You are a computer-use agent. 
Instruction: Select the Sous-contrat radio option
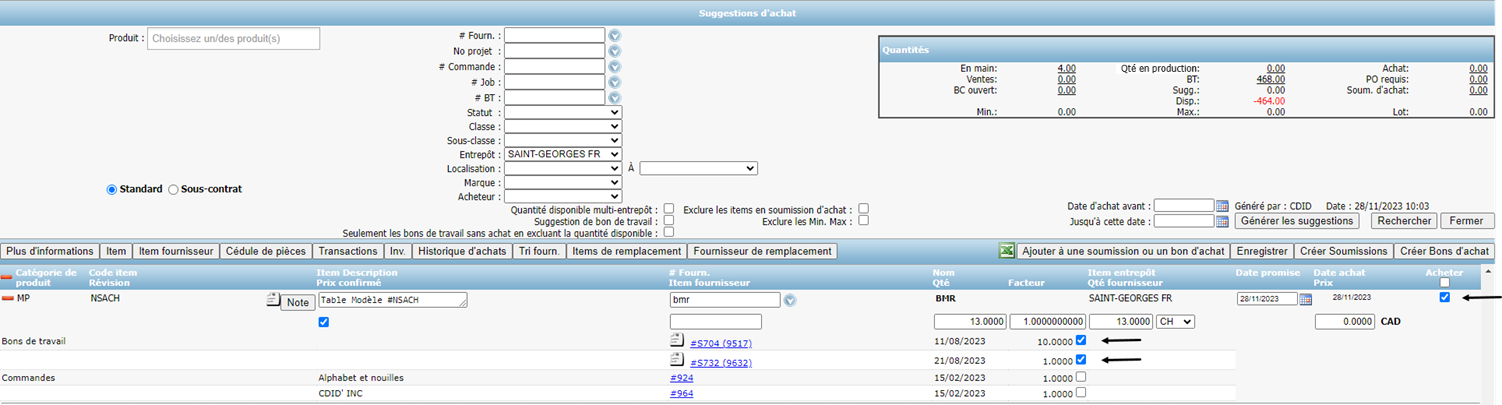pyautogui.click(x=173, y=189)
